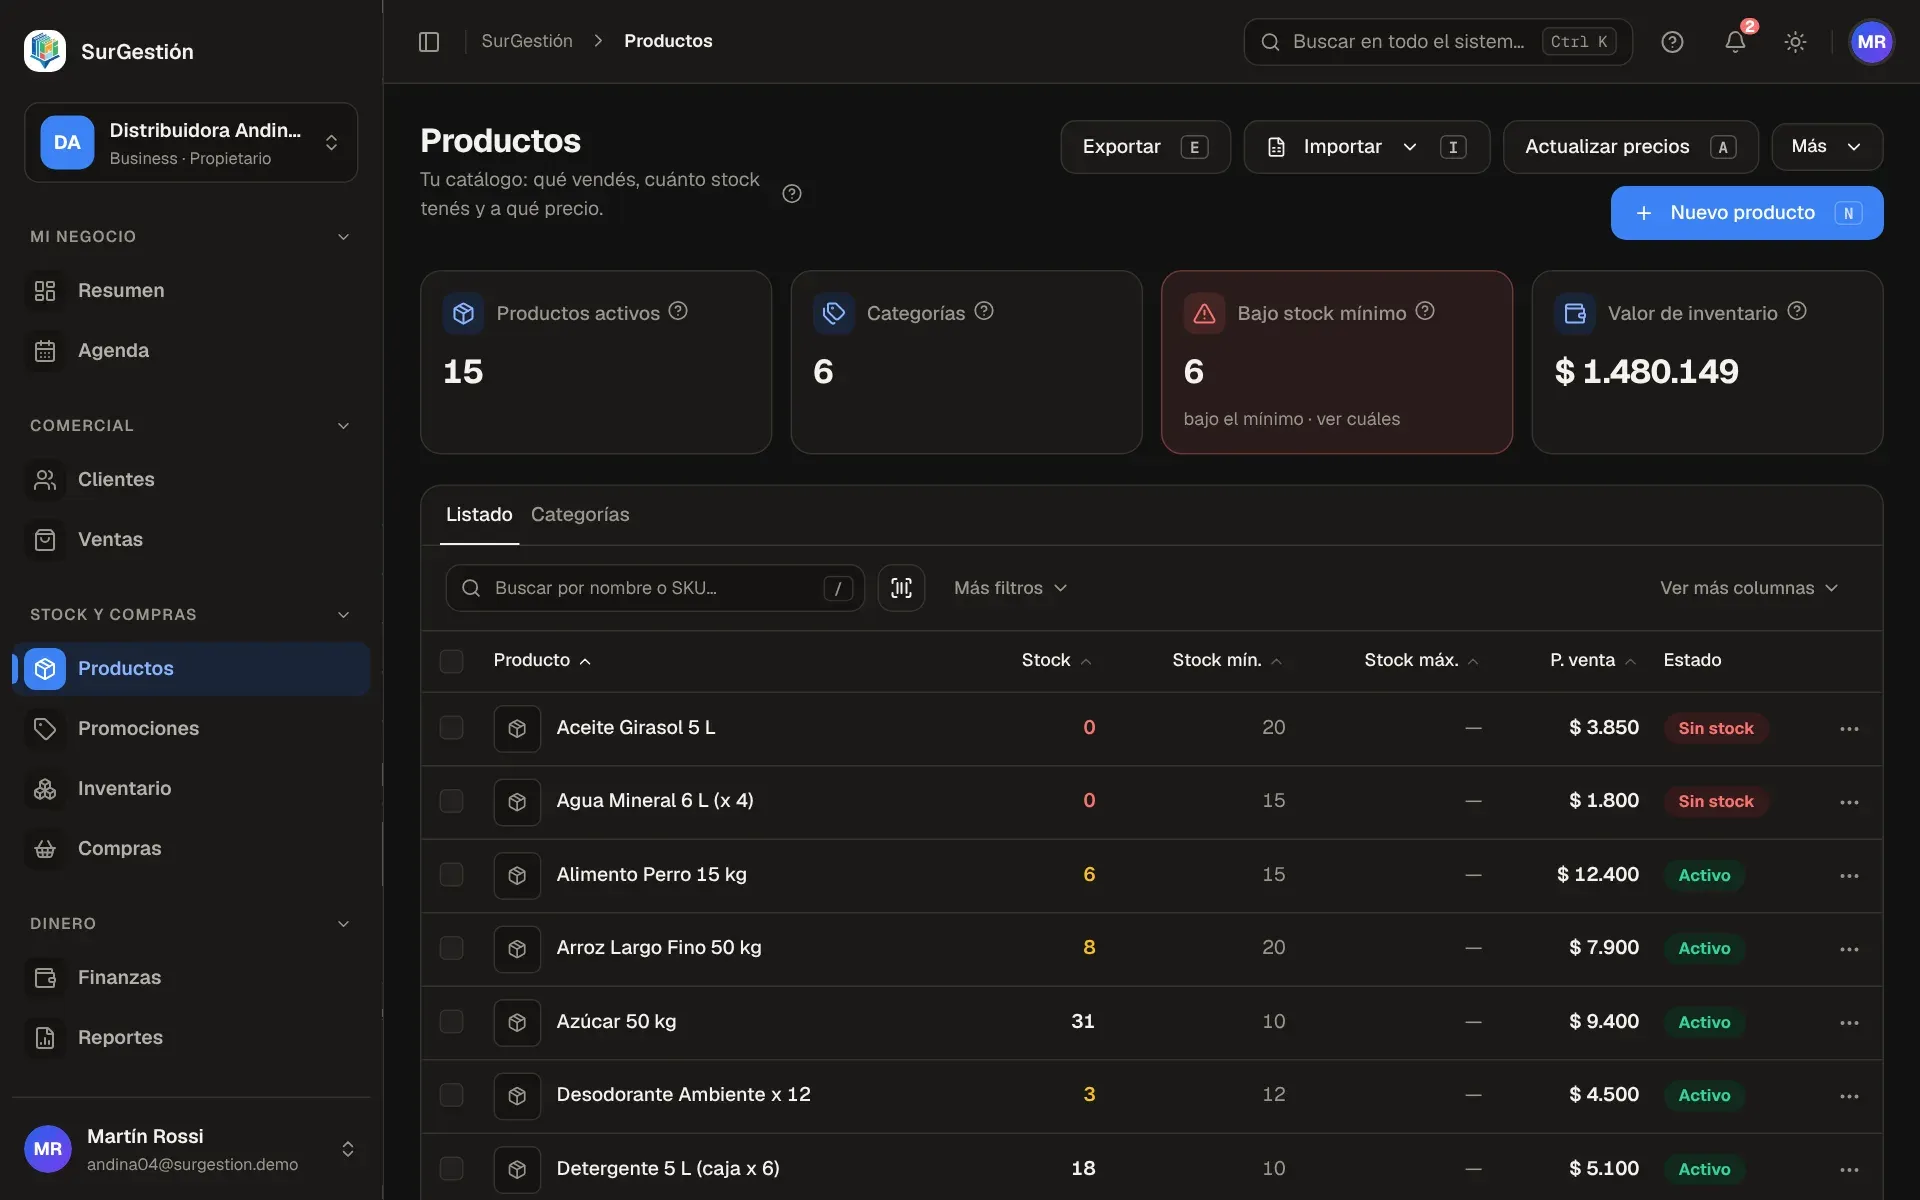Switch theme with the sun icon
1920x1200 pixels.
1795,42
